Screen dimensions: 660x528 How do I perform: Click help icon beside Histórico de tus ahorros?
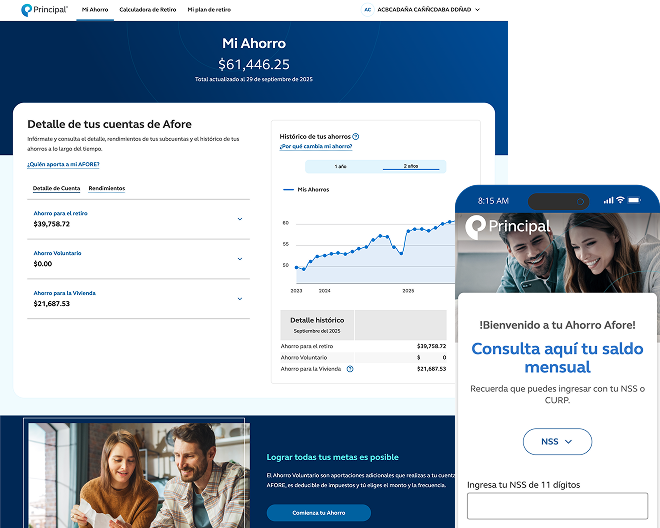point(356,136)
